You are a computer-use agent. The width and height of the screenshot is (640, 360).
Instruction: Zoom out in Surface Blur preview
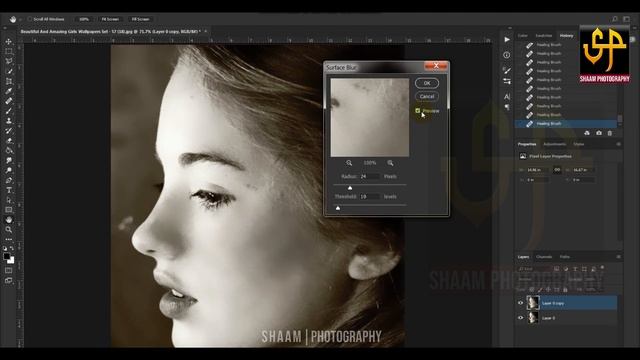point(349,163)
